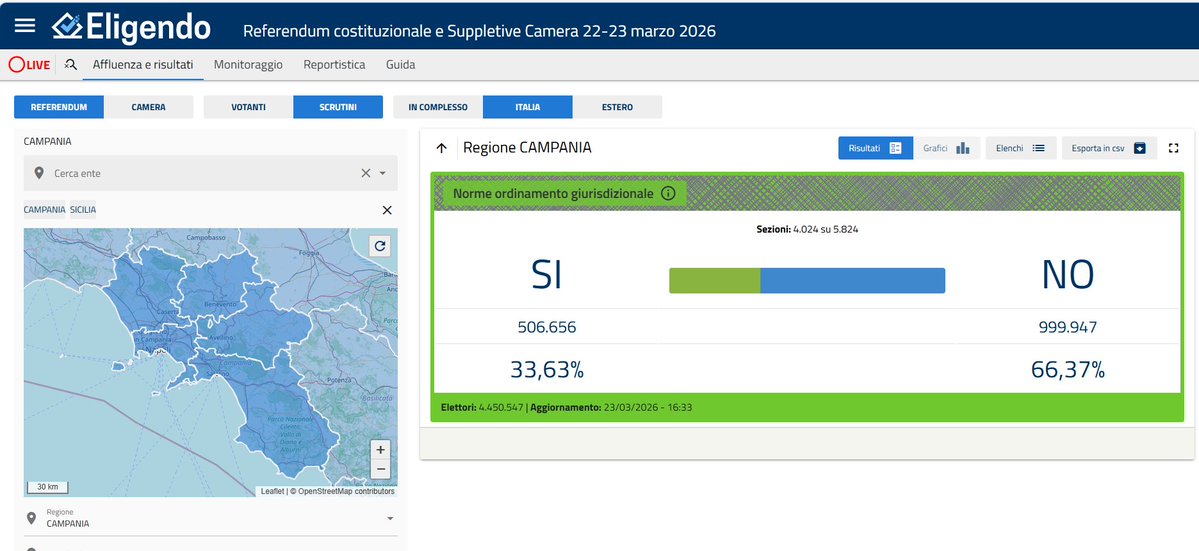1199x551 pixels.
Task: Click the SICILIA breadcrumb chip
Action: click(x=83, y=209)
